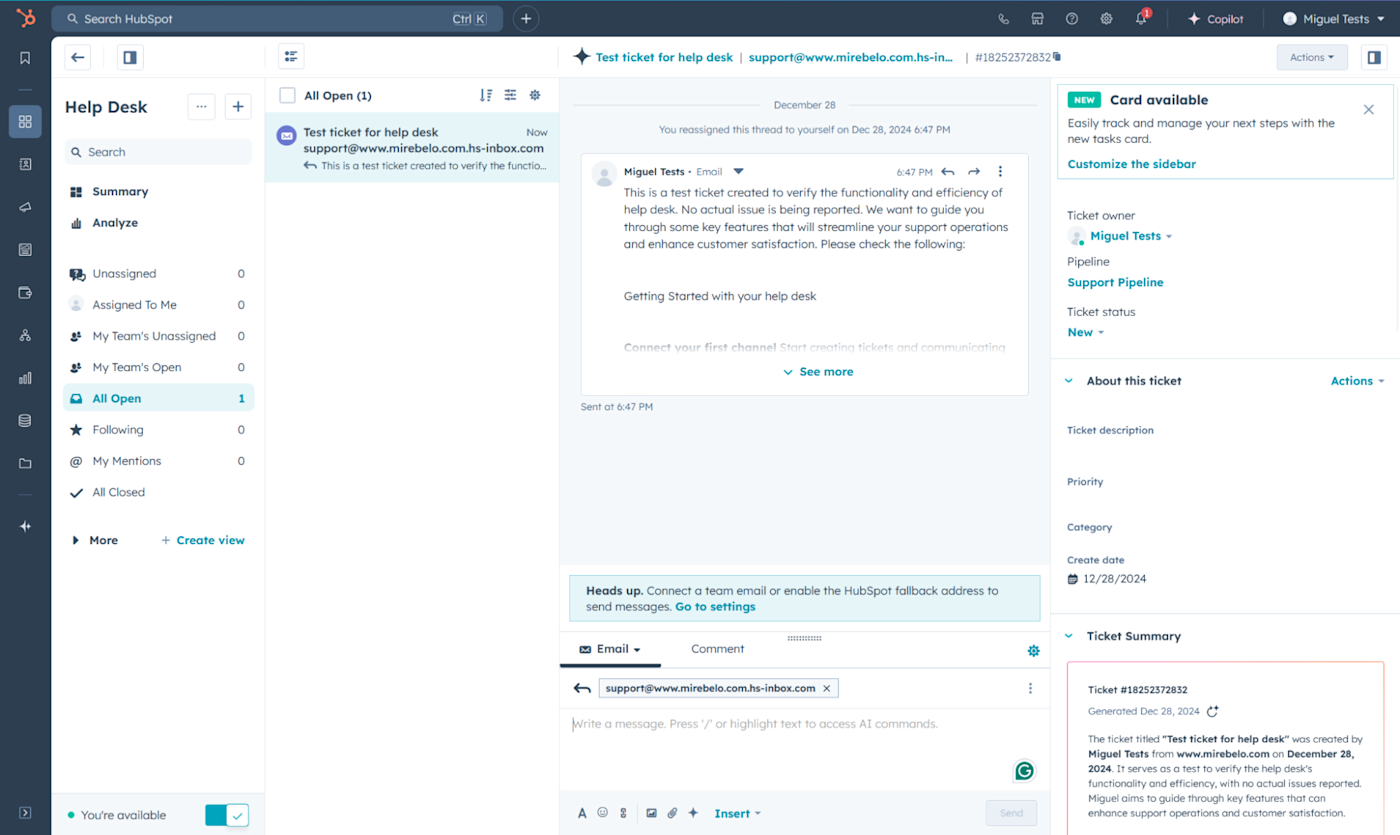
Task: Regenerate the Ticket Summary
Action: click(1213, 711)
